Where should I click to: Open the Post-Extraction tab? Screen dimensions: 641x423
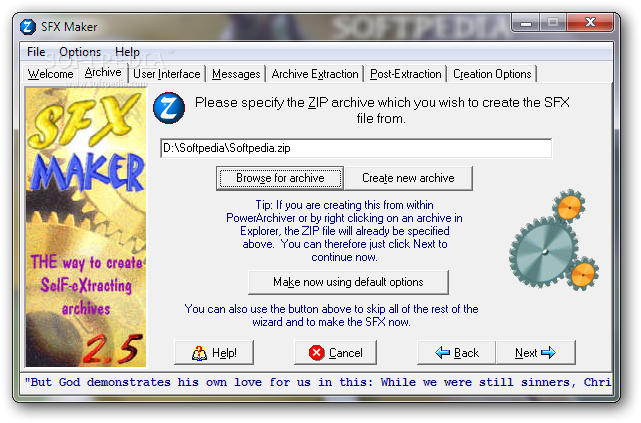(406, 74)
